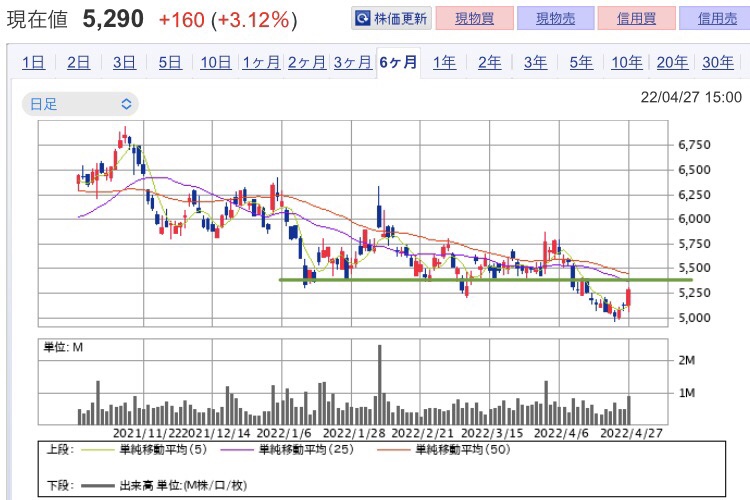Switch chart range to 1ヶ月

[261, 62]
